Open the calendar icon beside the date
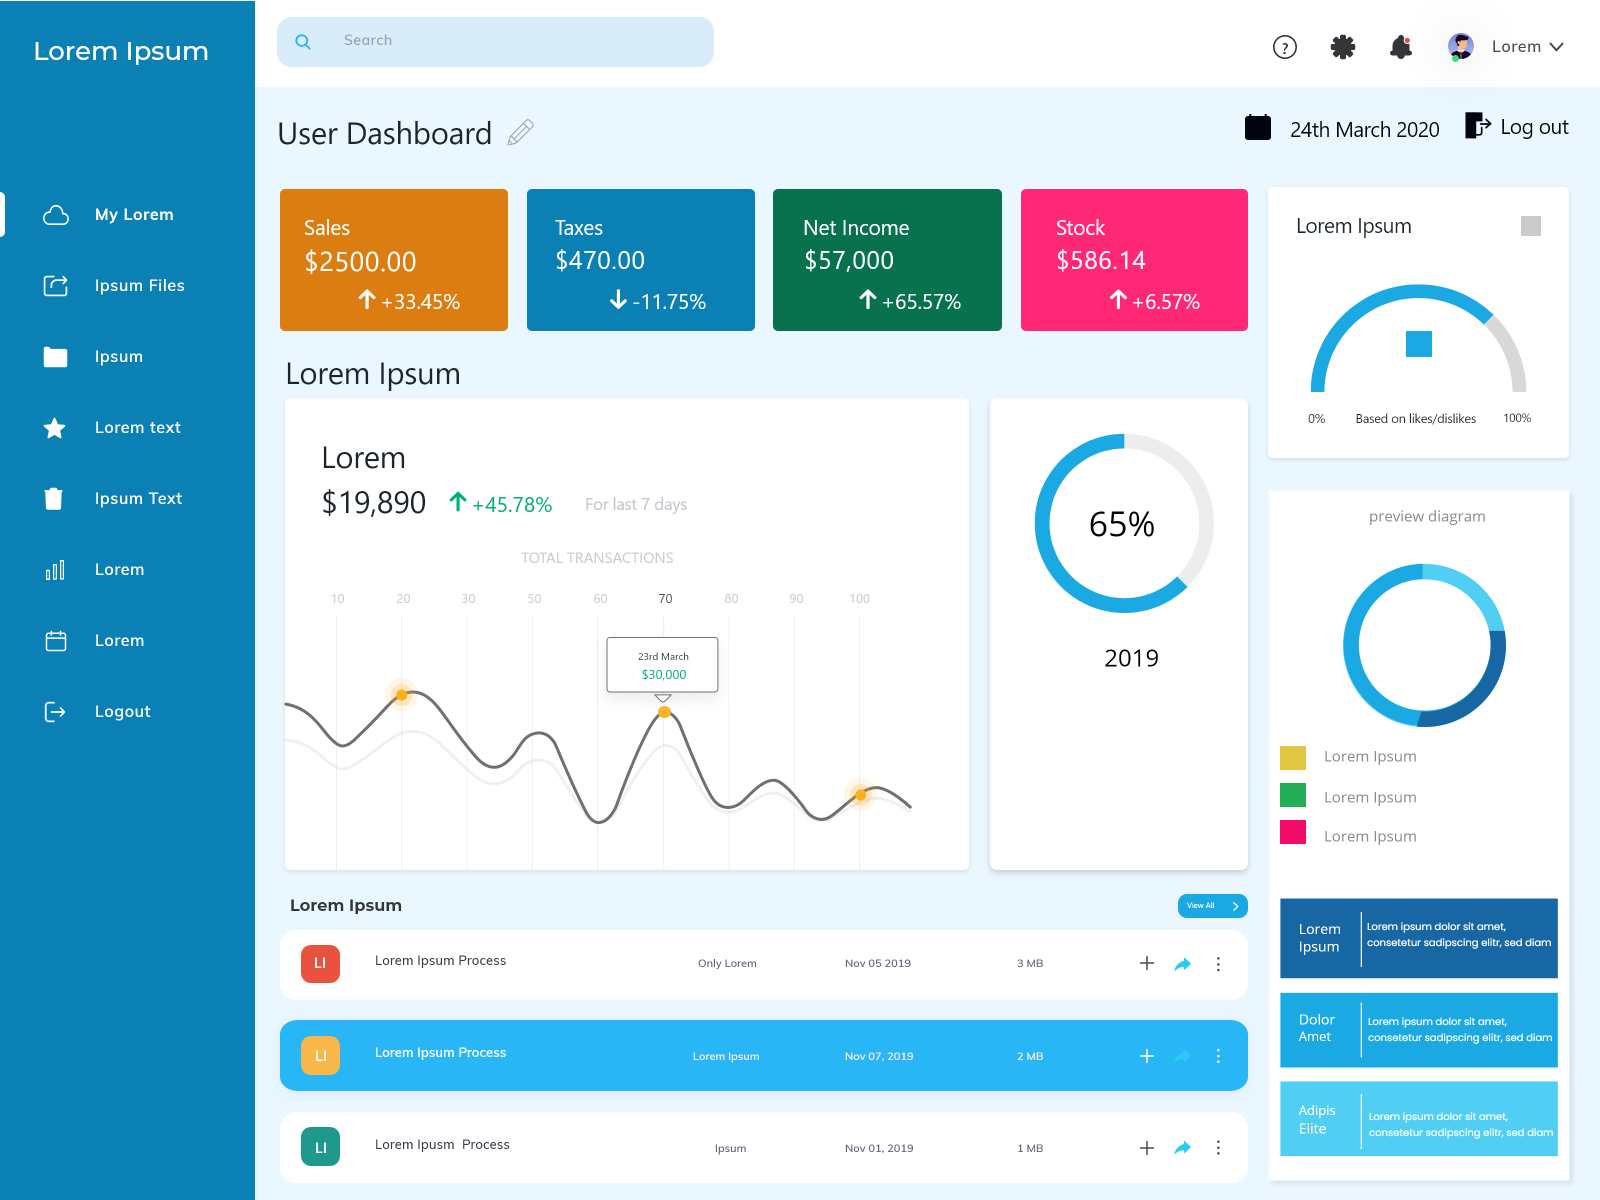Screen dimensions: 1600x1200 (x=1258, y=127)
